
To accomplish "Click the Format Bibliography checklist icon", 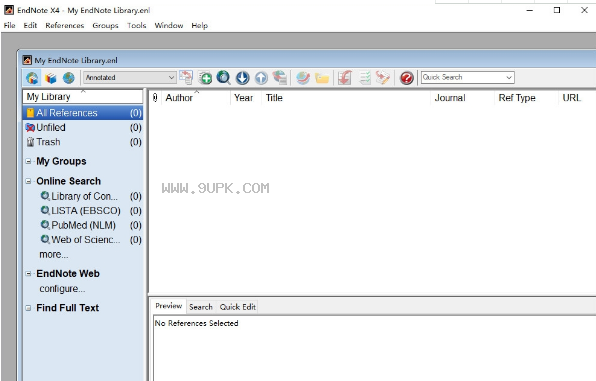I will (x=365, y=78).
